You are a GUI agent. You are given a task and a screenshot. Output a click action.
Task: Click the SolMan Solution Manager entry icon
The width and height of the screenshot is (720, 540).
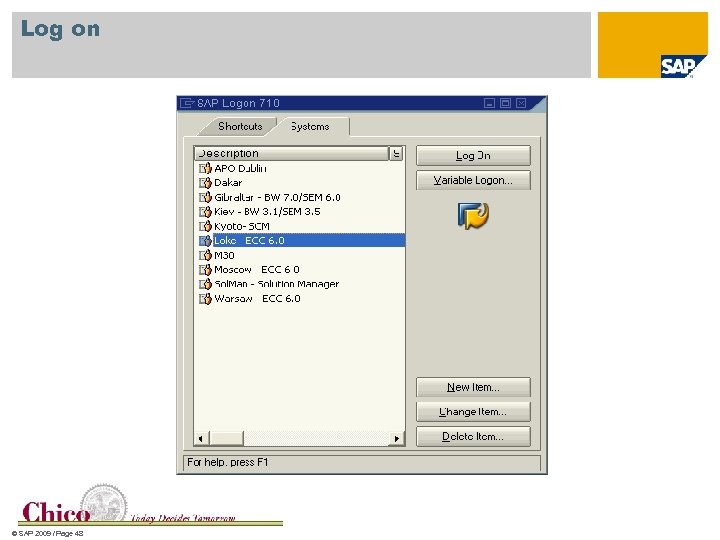coord(205,284)
